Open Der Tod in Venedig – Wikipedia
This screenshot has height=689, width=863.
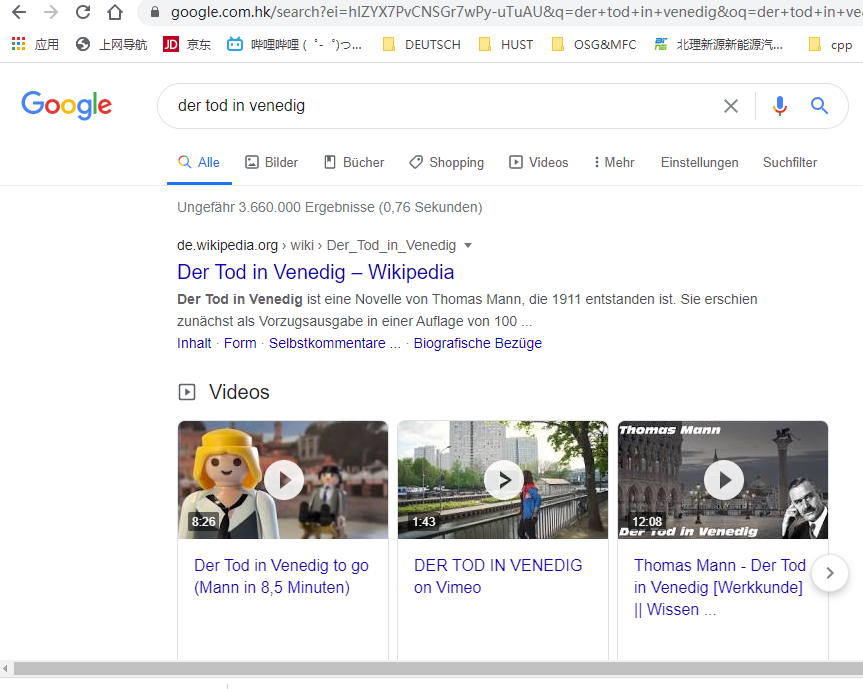click(315, 272)
